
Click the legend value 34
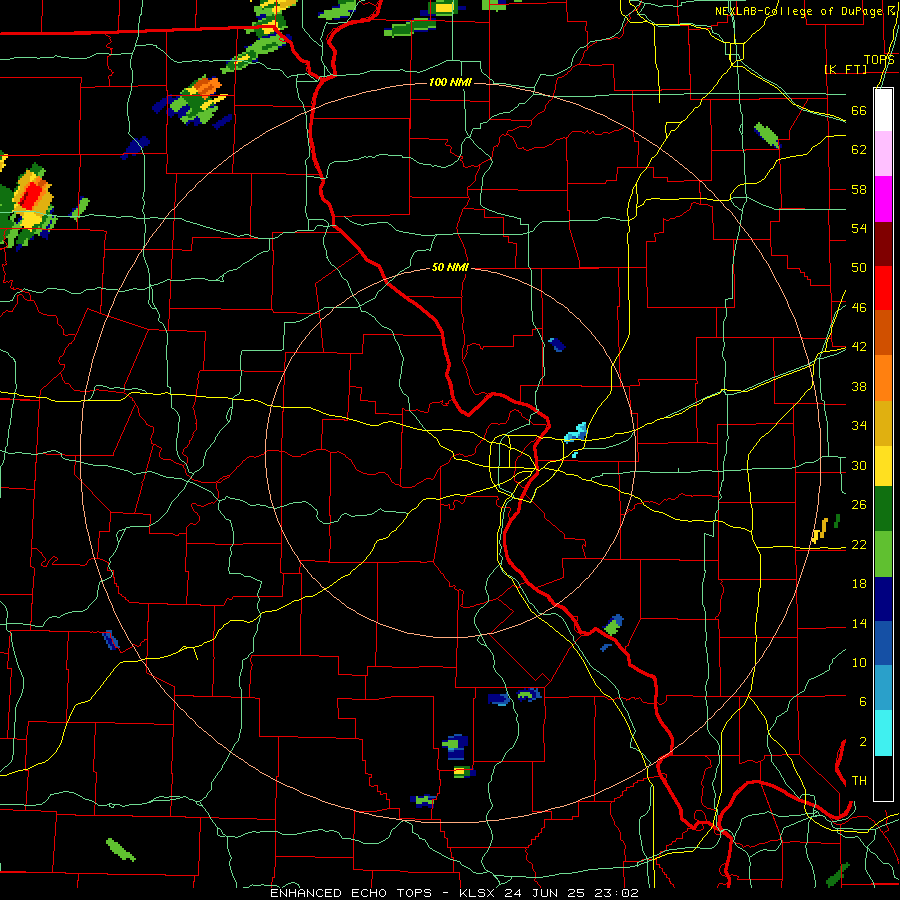pos(859,425)
